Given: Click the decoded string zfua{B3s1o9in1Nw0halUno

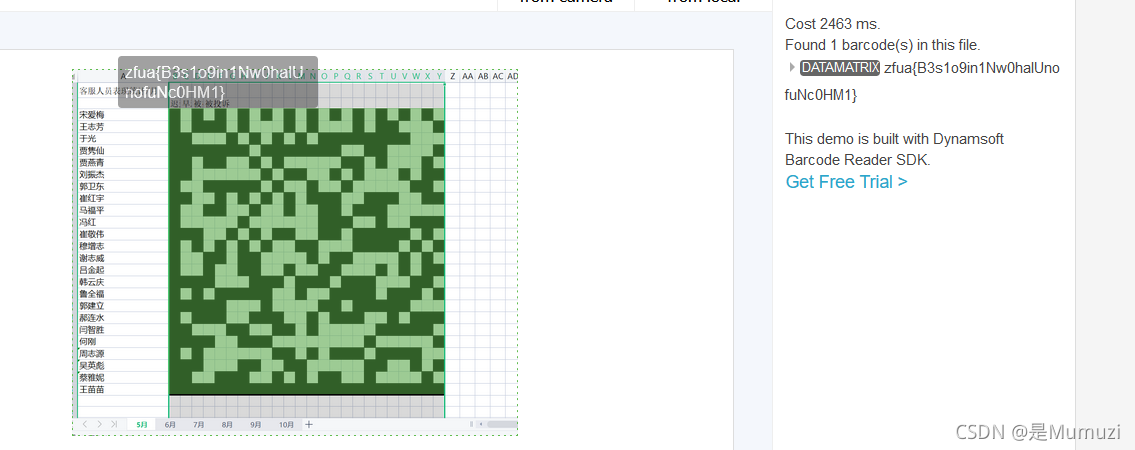Looking at the screenshot, I should coord(972,68).
